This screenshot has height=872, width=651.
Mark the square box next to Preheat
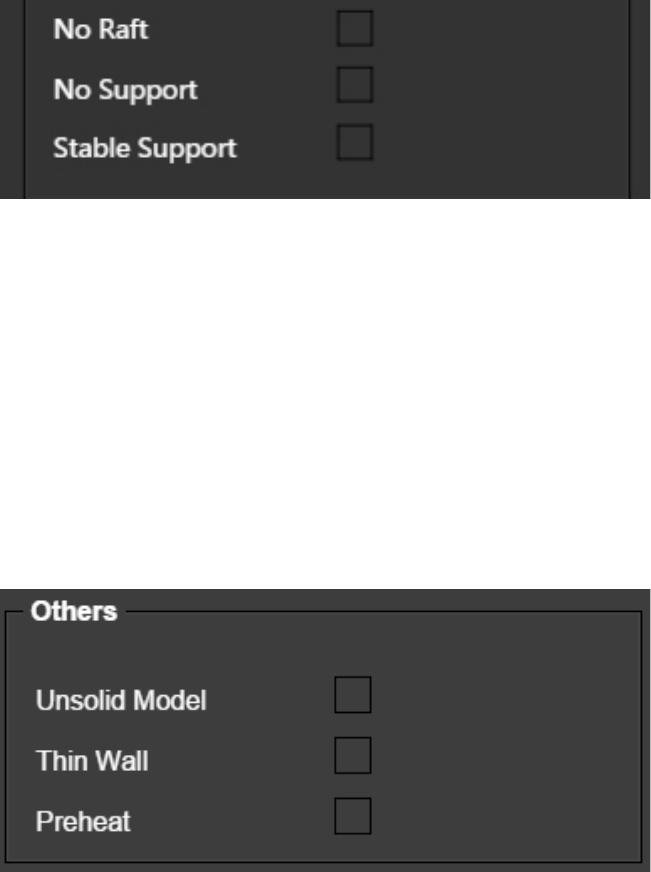click(x=353, y=816)
